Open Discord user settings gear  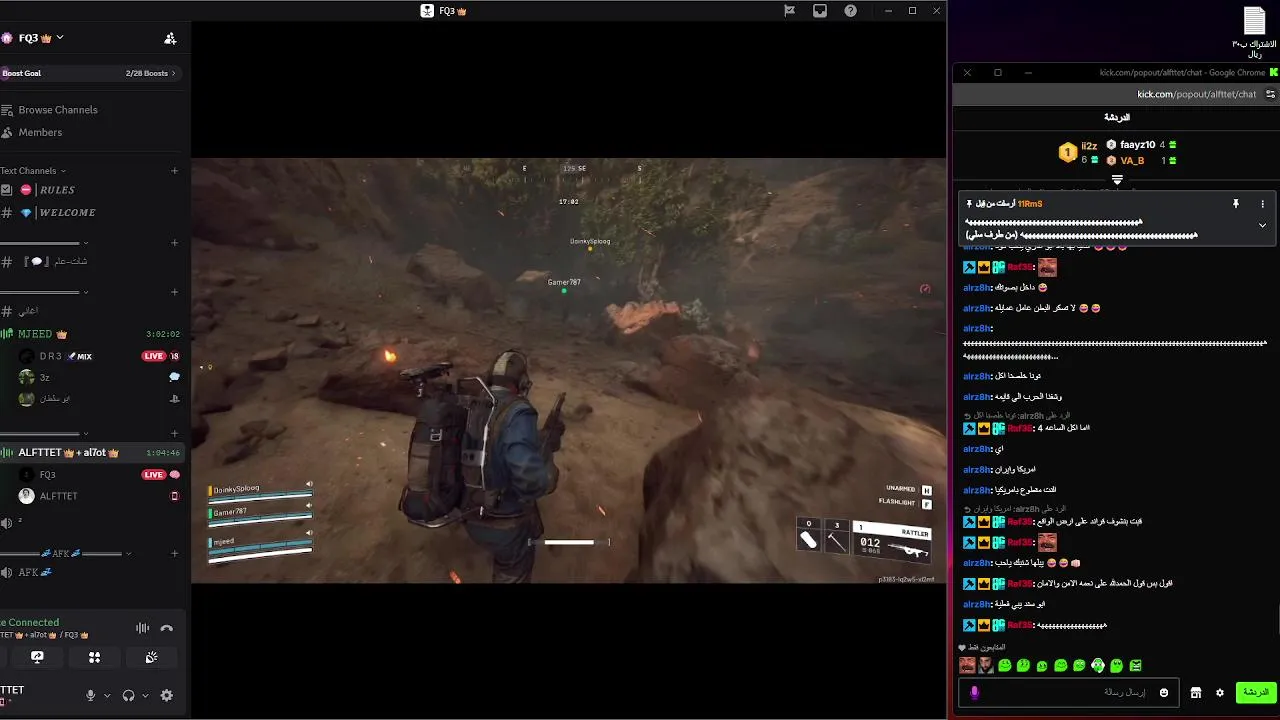coord(167,696)
